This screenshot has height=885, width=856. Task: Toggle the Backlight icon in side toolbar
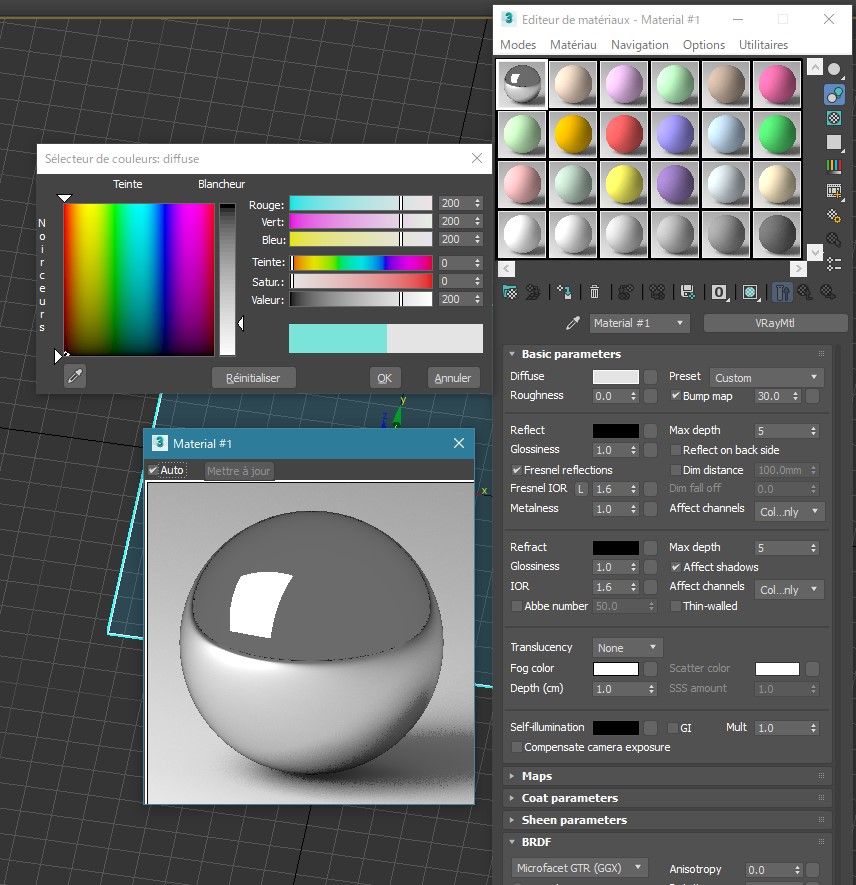(834, 94)
